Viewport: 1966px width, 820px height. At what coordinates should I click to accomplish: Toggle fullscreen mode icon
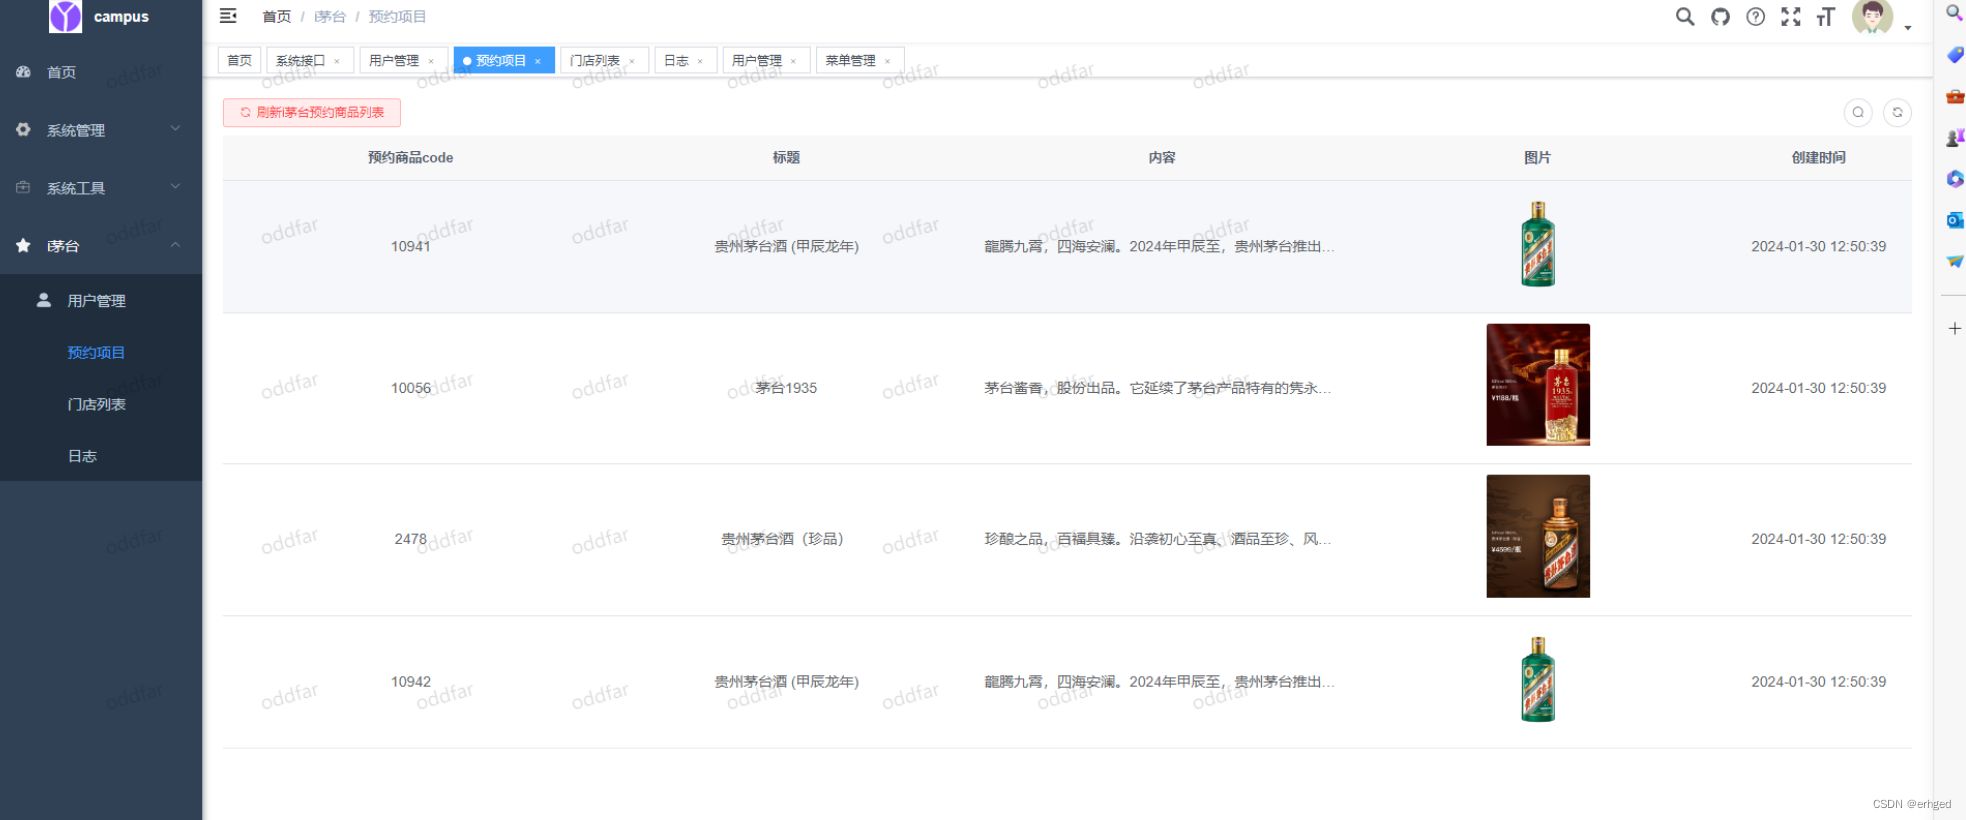point(1791,16)
